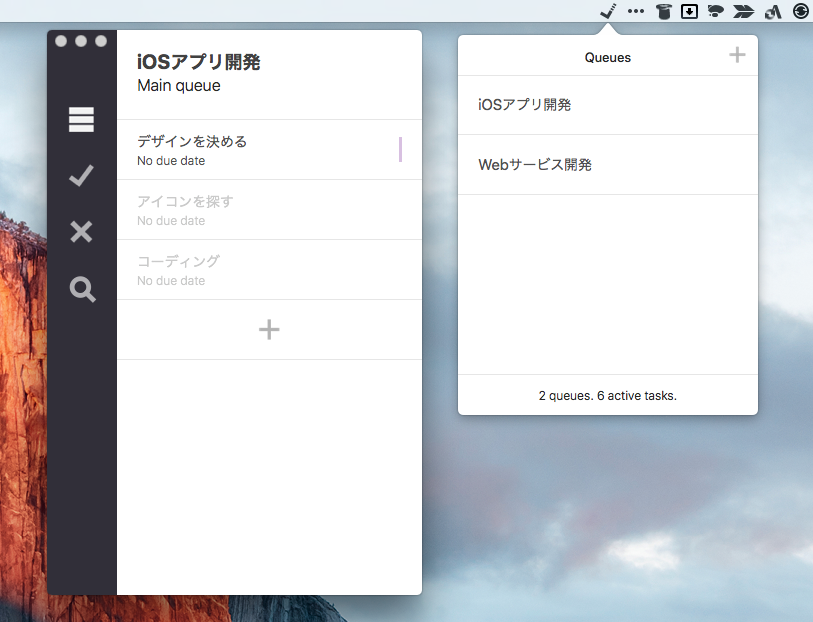
Task: Click the purple marker on デザインを決める
Action: (x=400, y=149)
